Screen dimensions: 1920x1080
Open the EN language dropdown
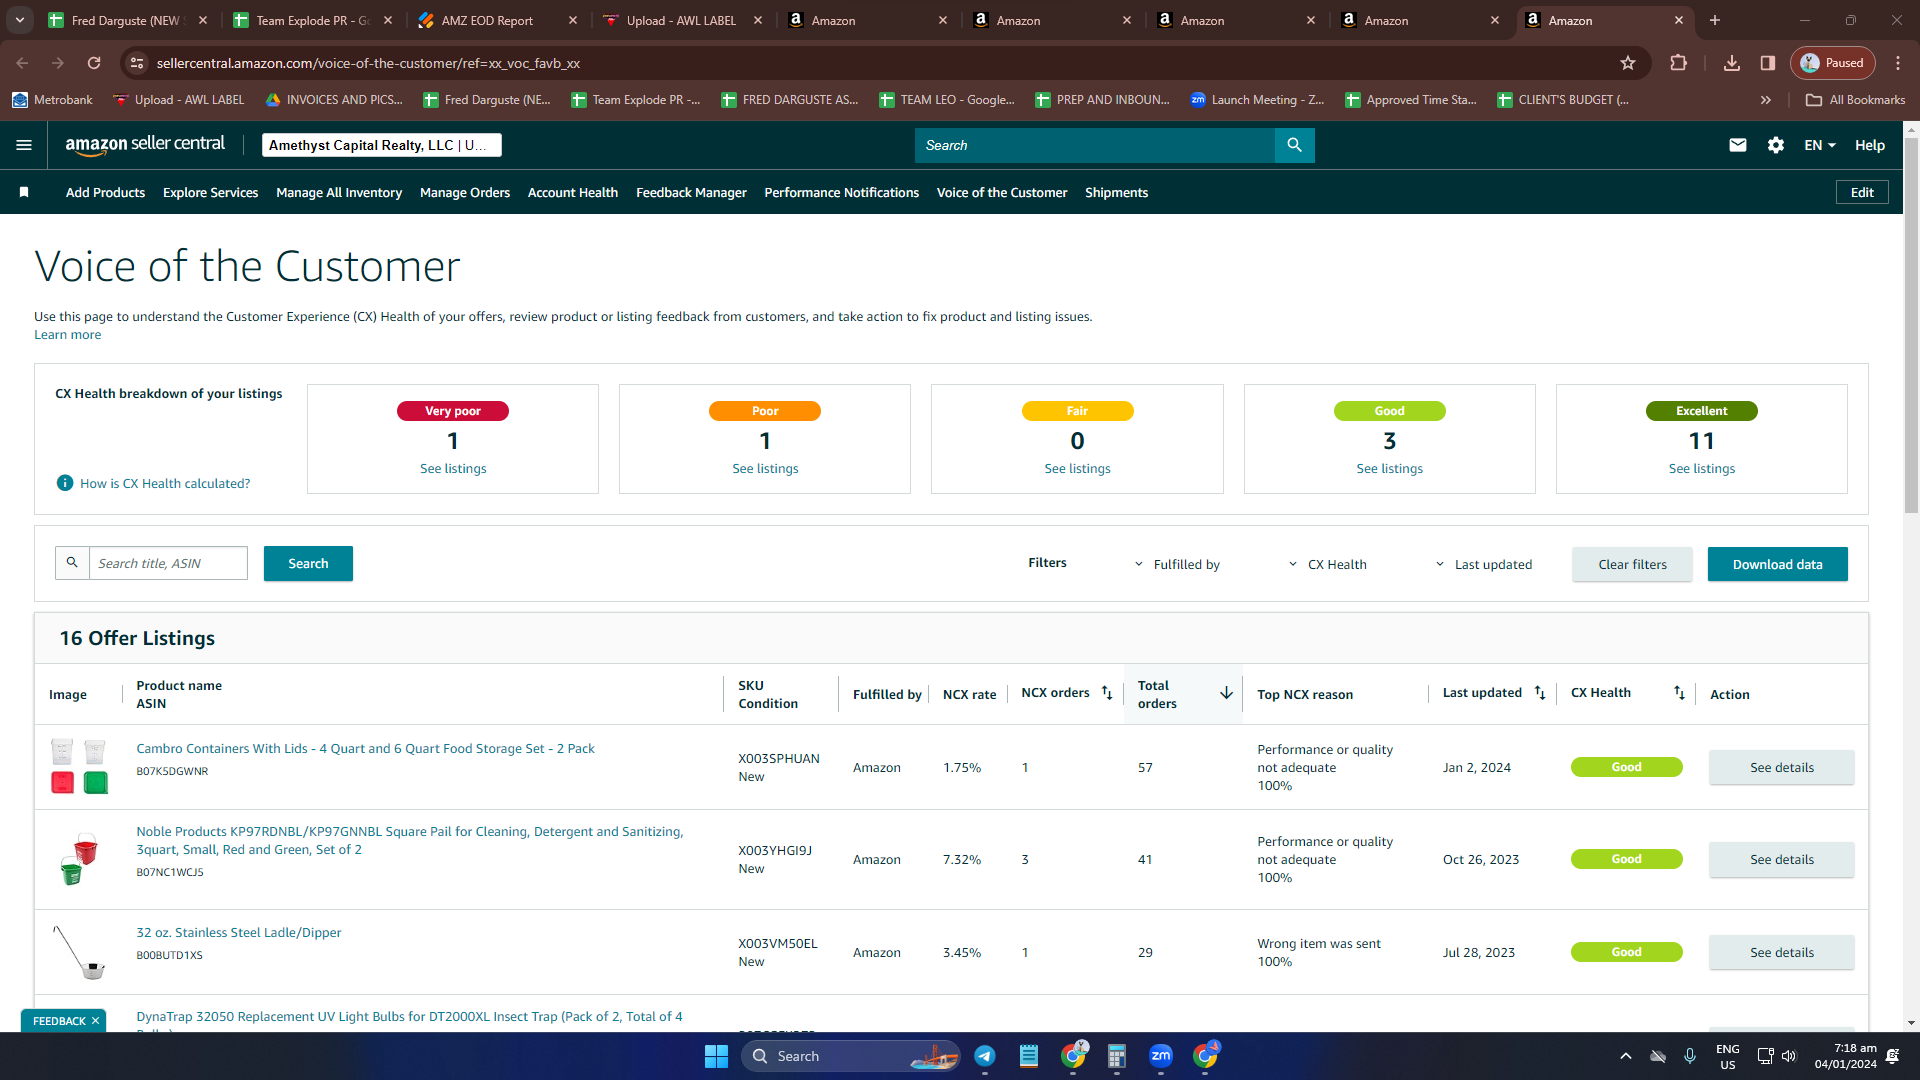(x=1820, y=145)
